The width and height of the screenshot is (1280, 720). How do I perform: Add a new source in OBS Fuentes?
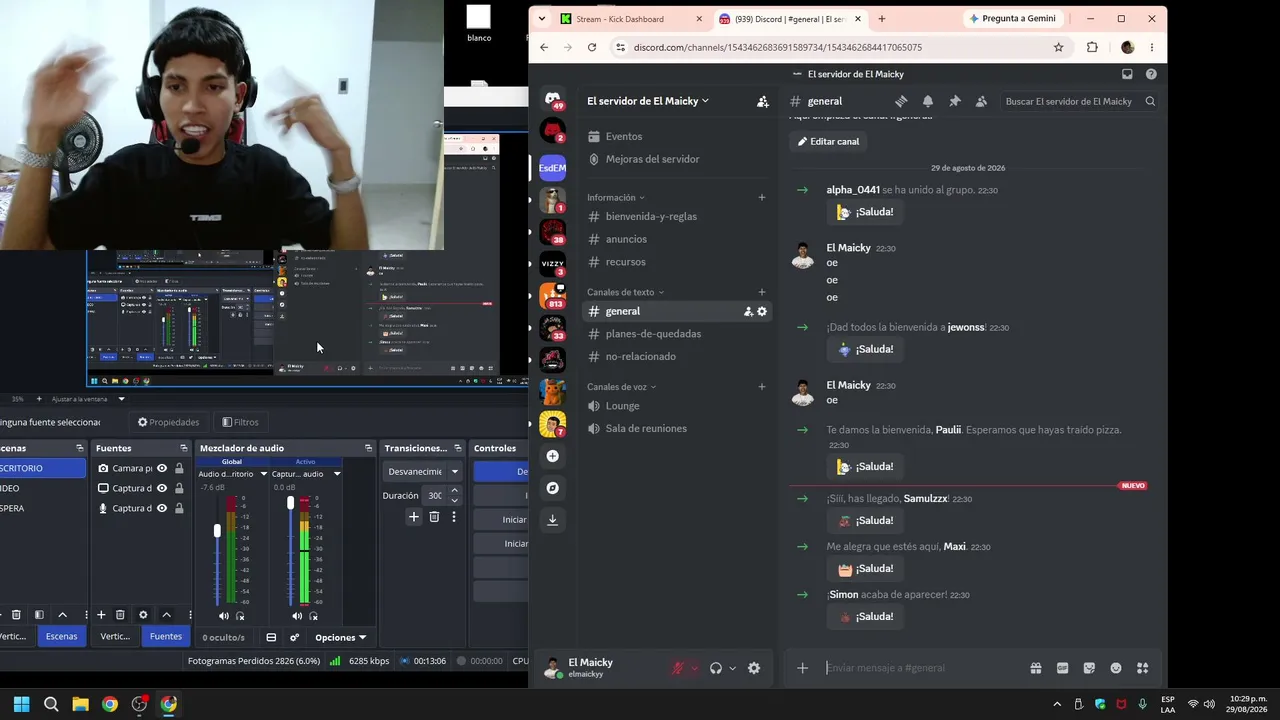[x=101, y=615]
